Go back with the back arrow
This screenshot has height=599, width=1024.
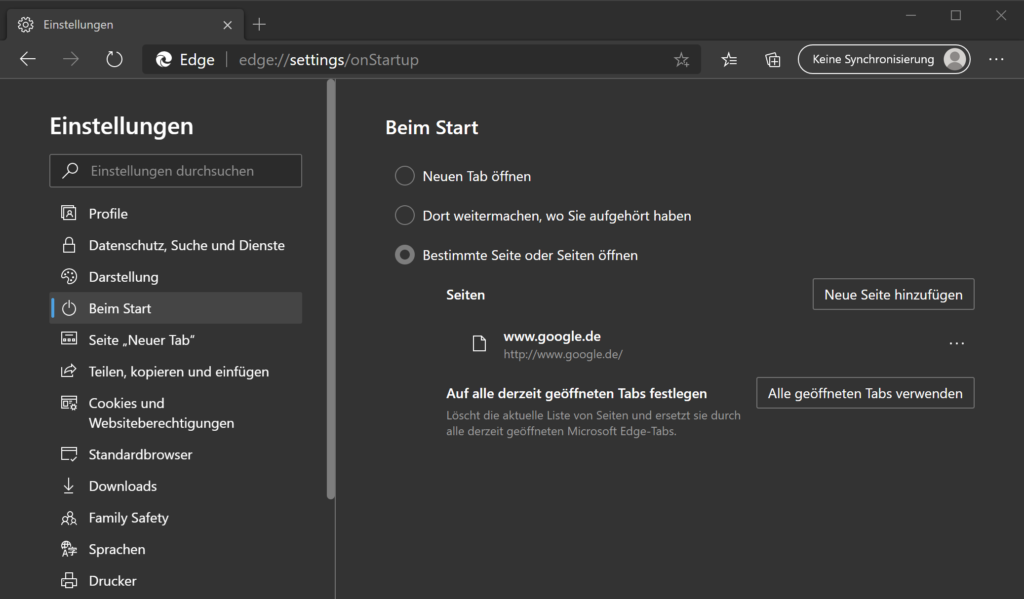(27, 59)
